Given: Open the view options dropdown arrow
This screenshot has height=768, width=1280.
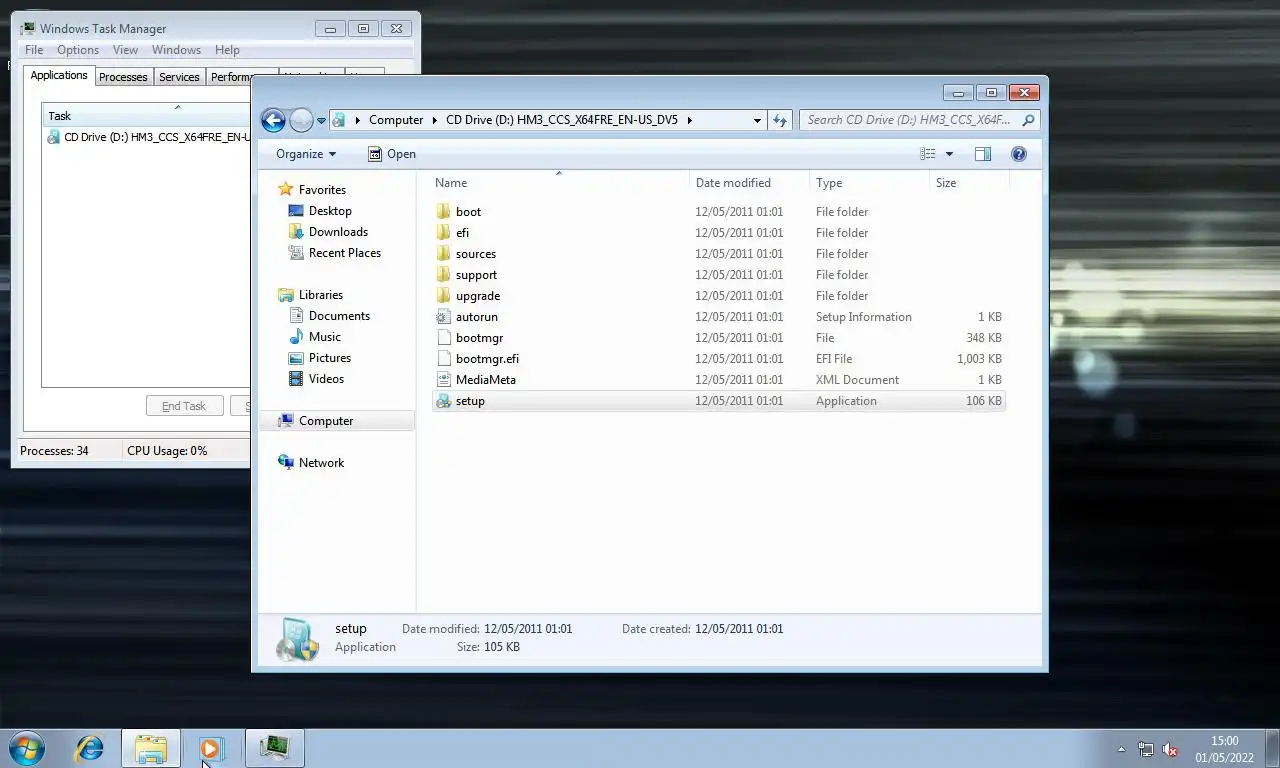Looking at the screenshot, I should (949, 154).
